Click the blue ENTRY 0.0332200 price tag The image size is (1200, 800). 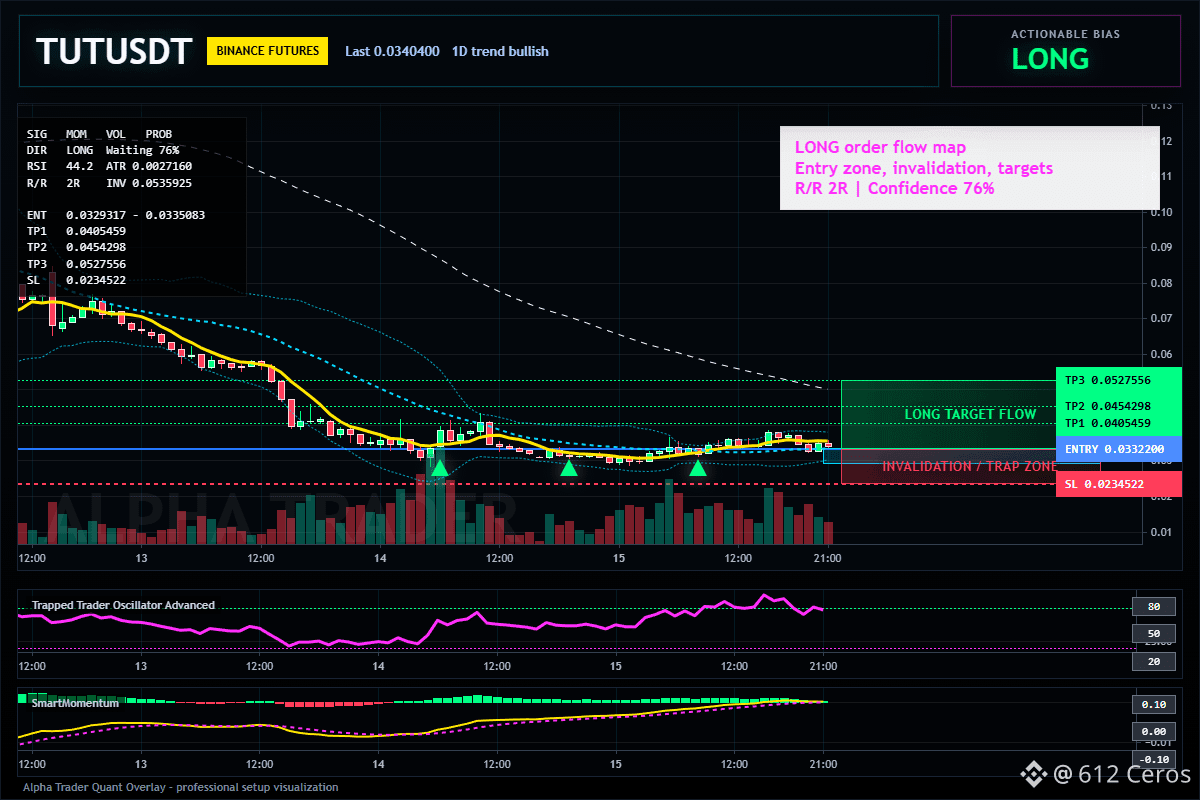tap(1118, 449)
